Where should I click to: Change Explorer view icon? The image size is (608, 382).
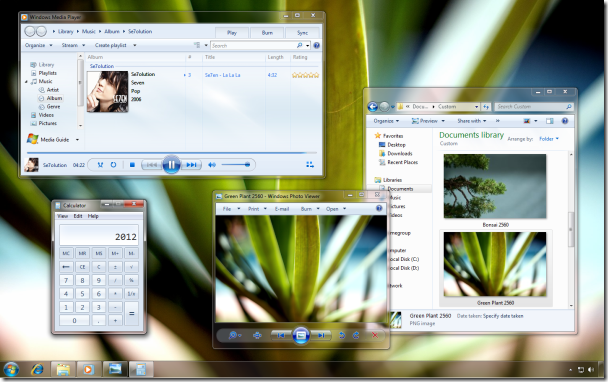tap(527, 121)
